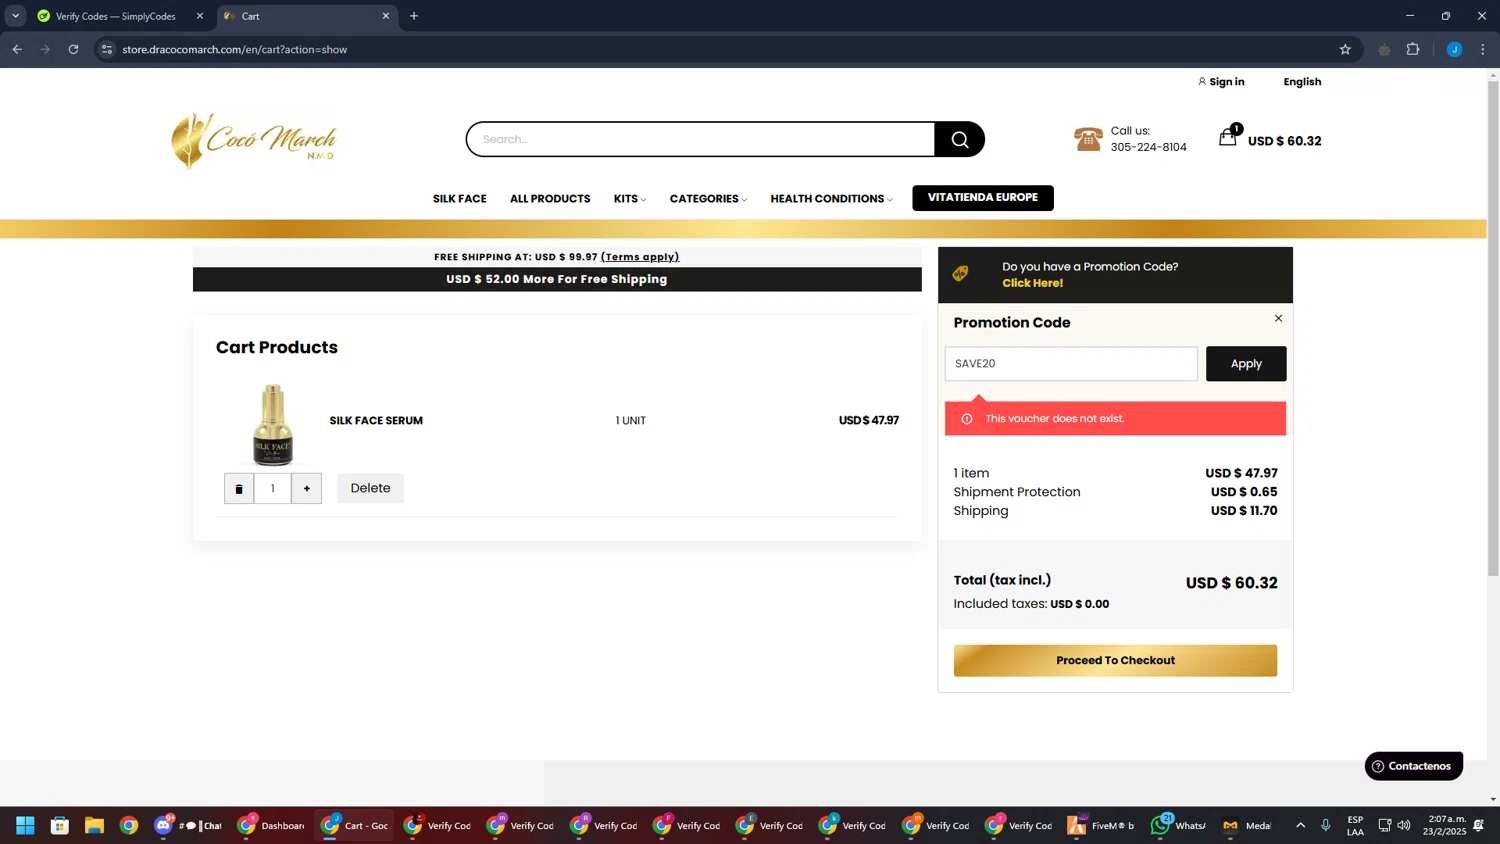The height and width of the screenshot is (844, 1500).
Task: Click the voucher error alert icon
Action: [967, 419]
